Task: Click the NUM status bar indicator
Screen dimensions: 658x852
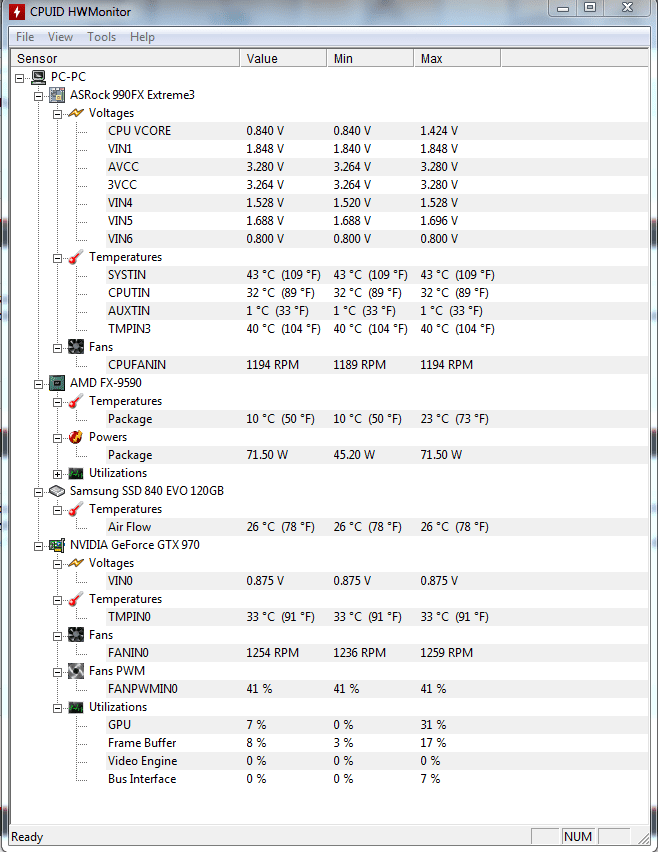Action: pyautogui.click(x=578, y=837)
